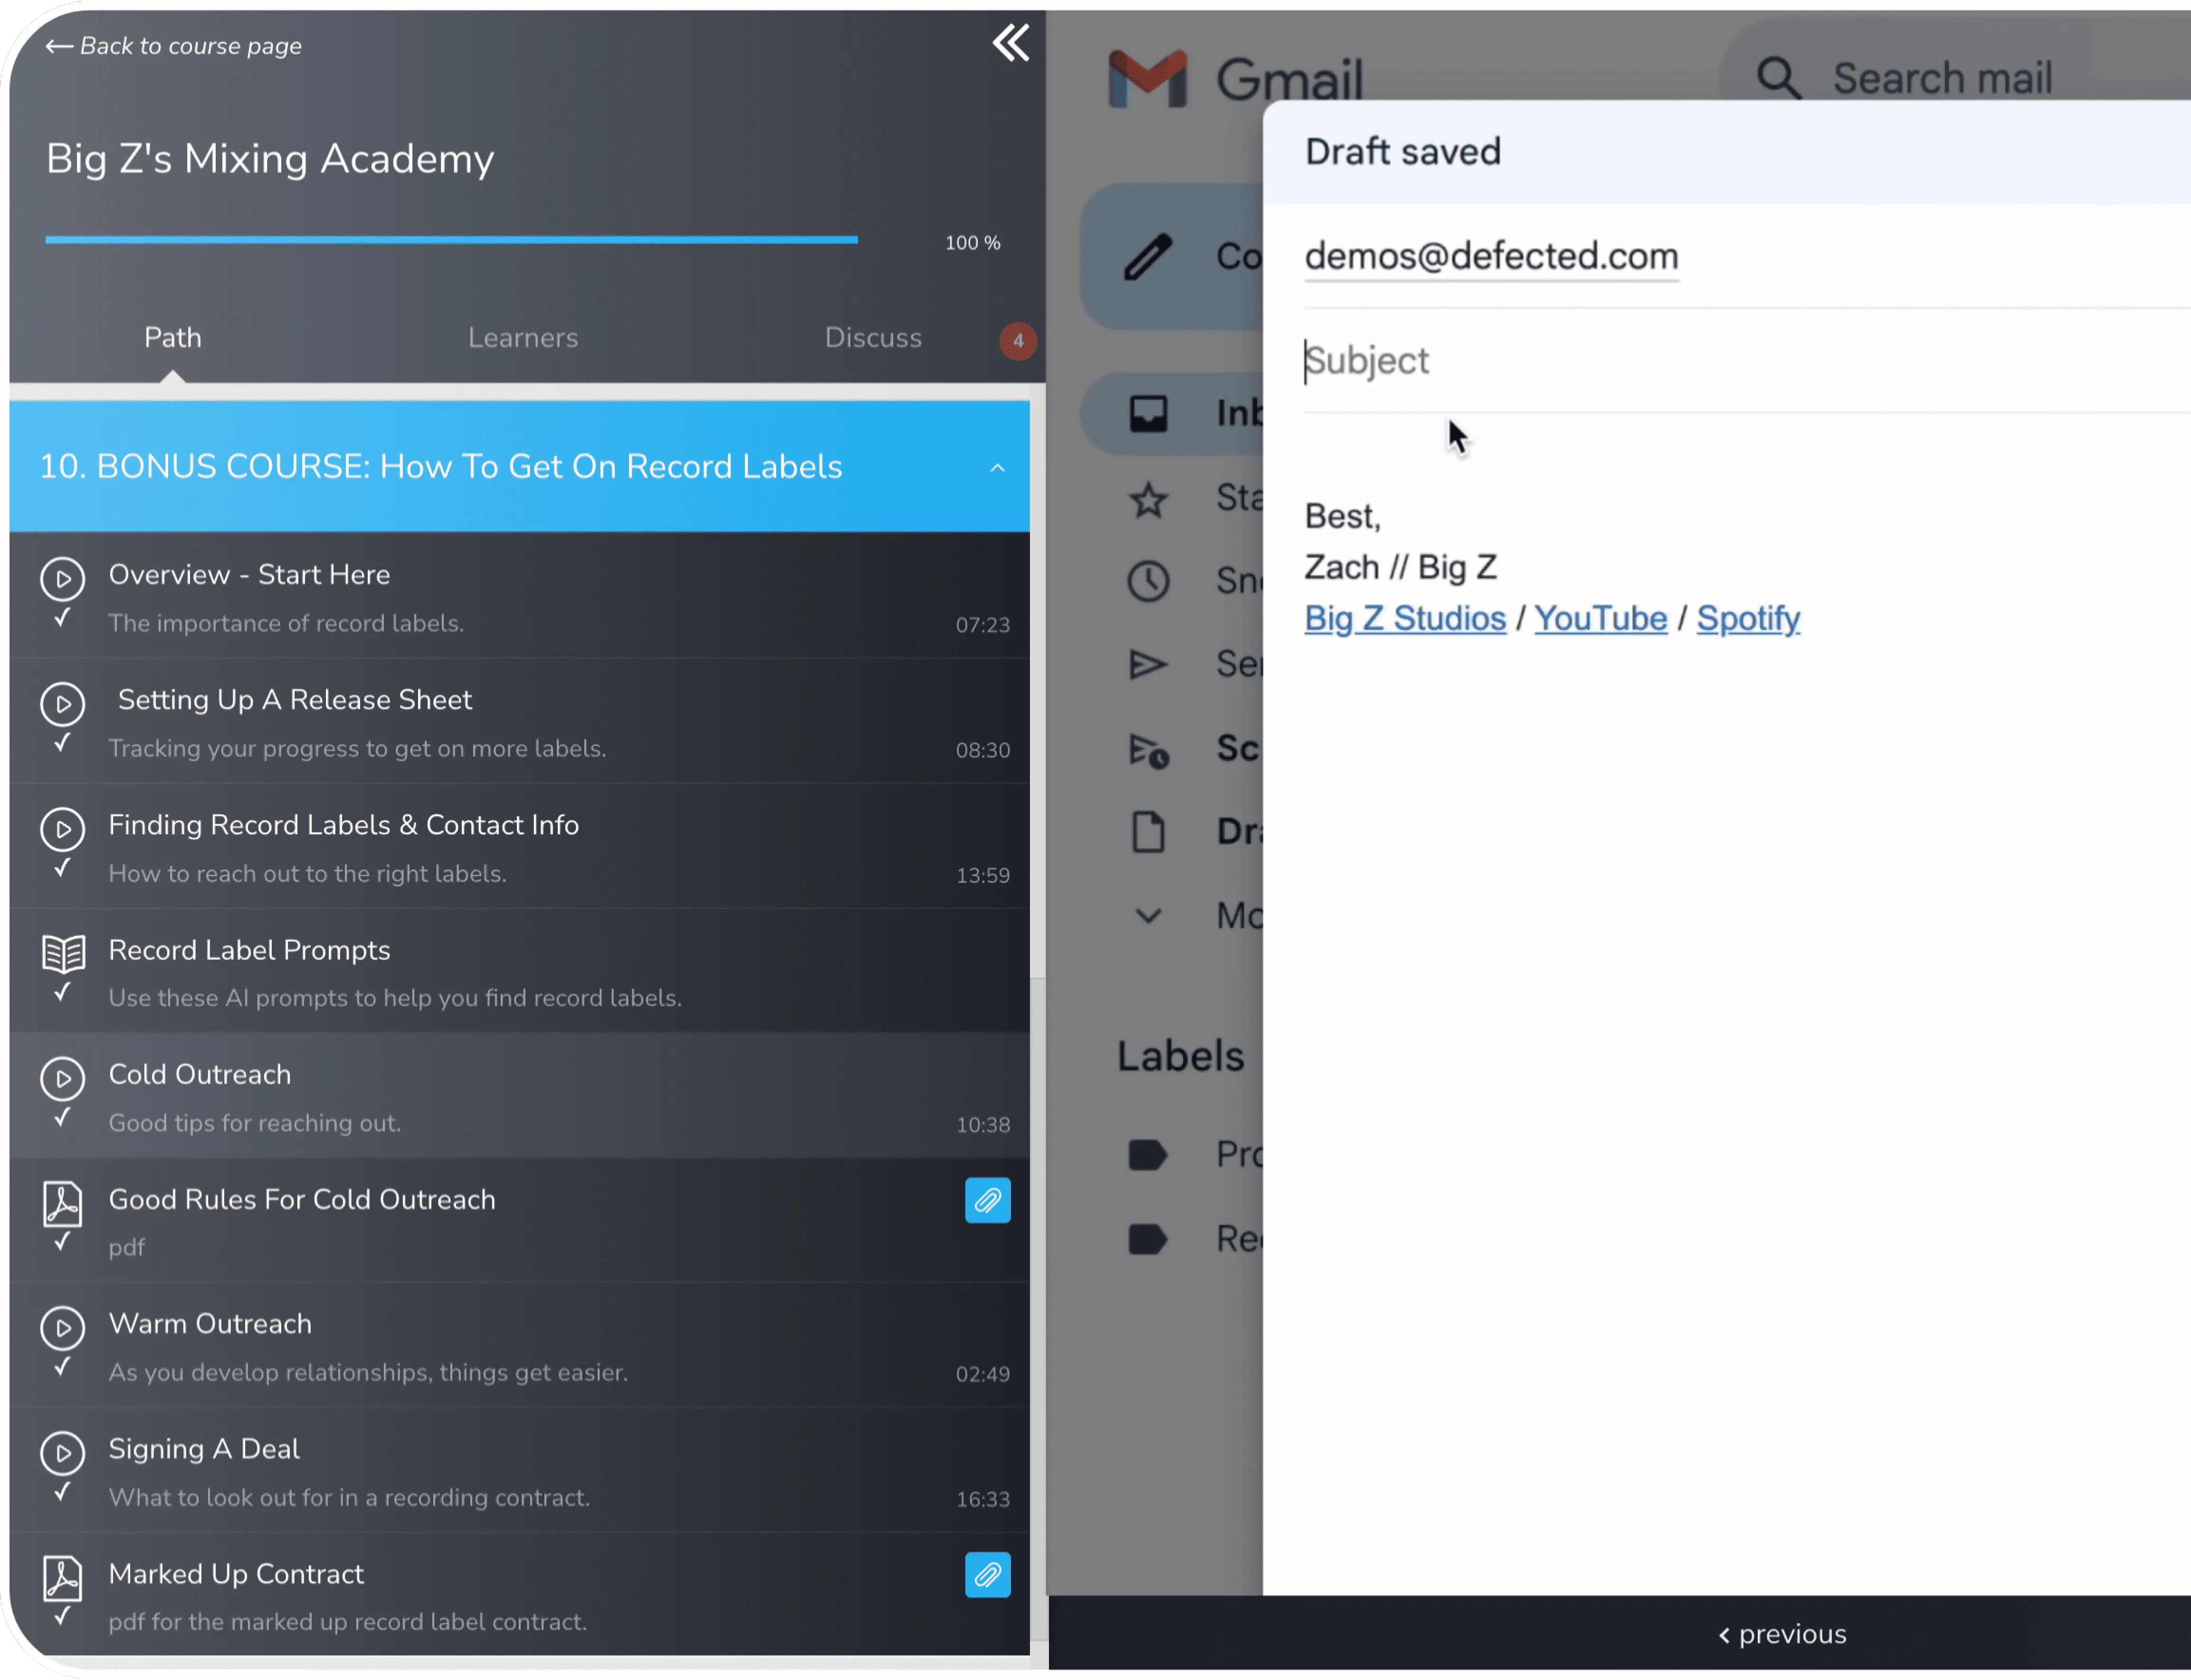Open the Snoozed clock icon
This screenshot has width=2191, height=1680.
point(1148,581)
